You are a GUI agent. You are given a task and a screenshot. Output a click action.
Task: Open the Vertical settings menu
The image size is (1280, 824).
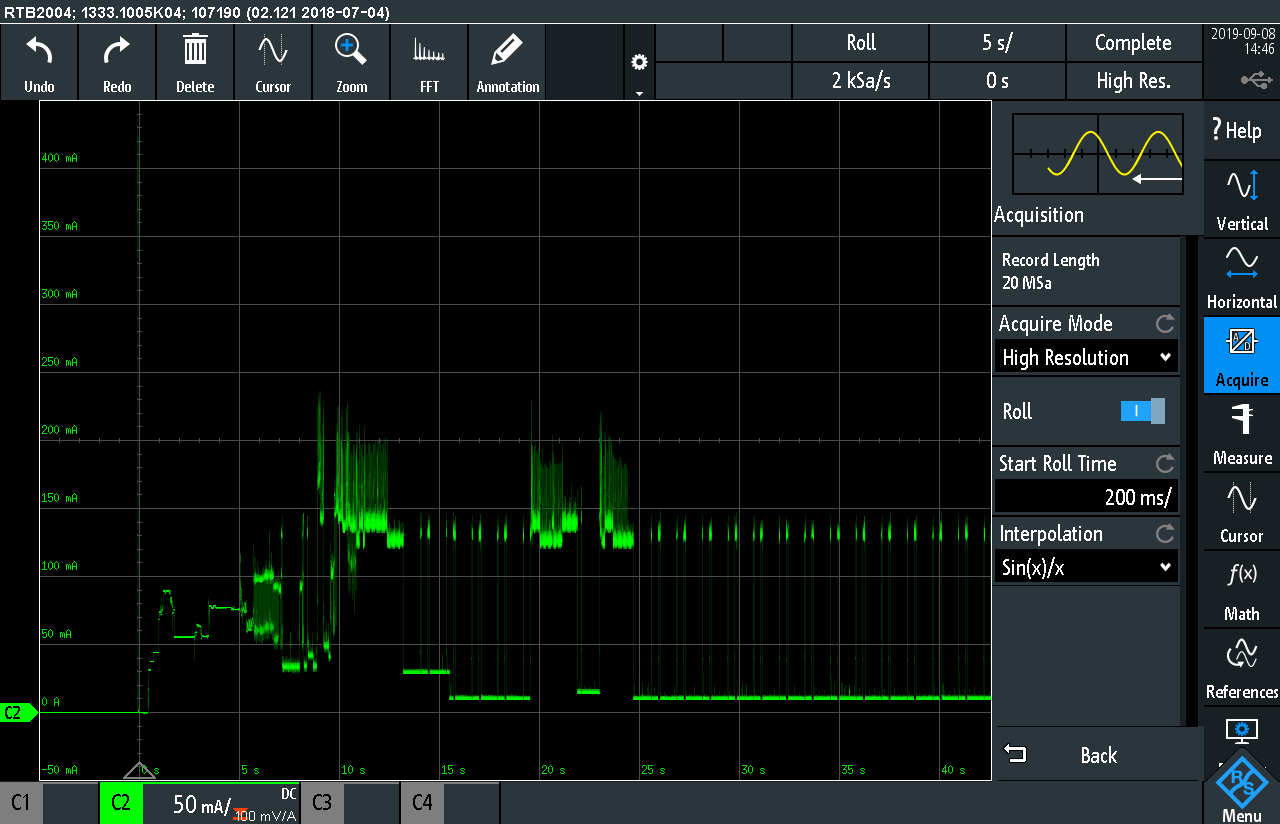coord(1241,200)
